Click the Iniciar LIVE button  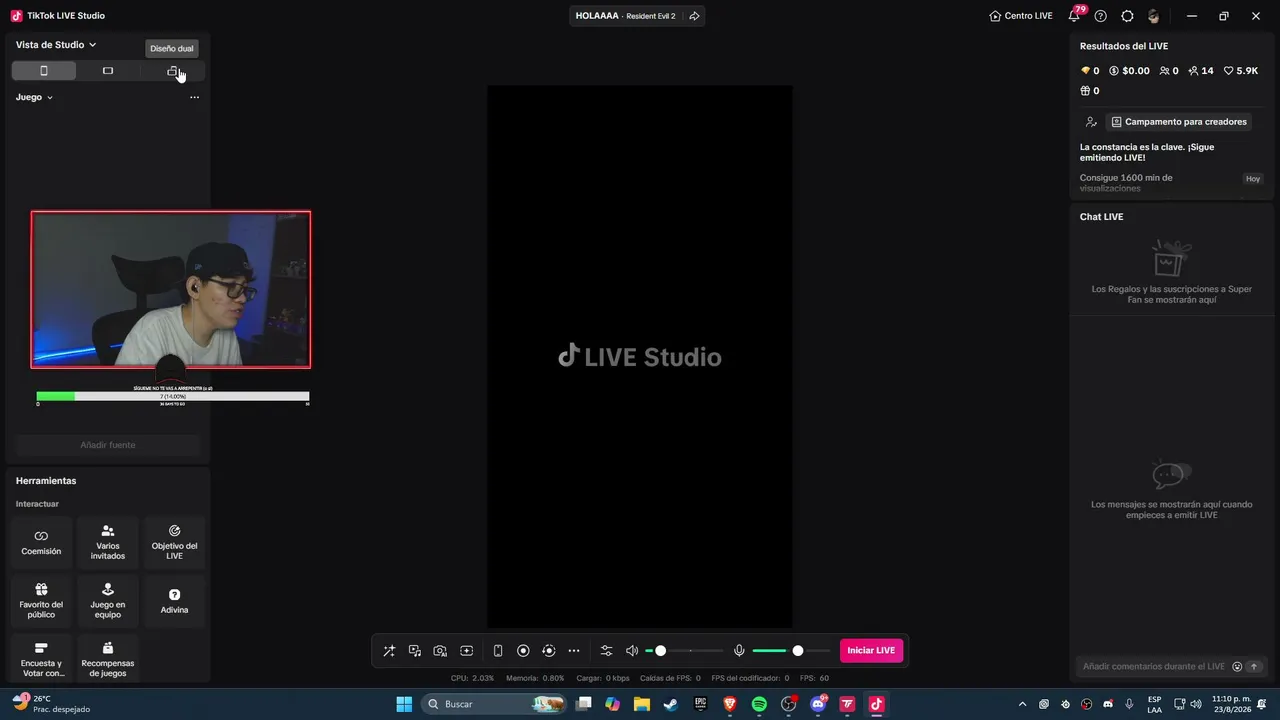[x=871, y=651]
